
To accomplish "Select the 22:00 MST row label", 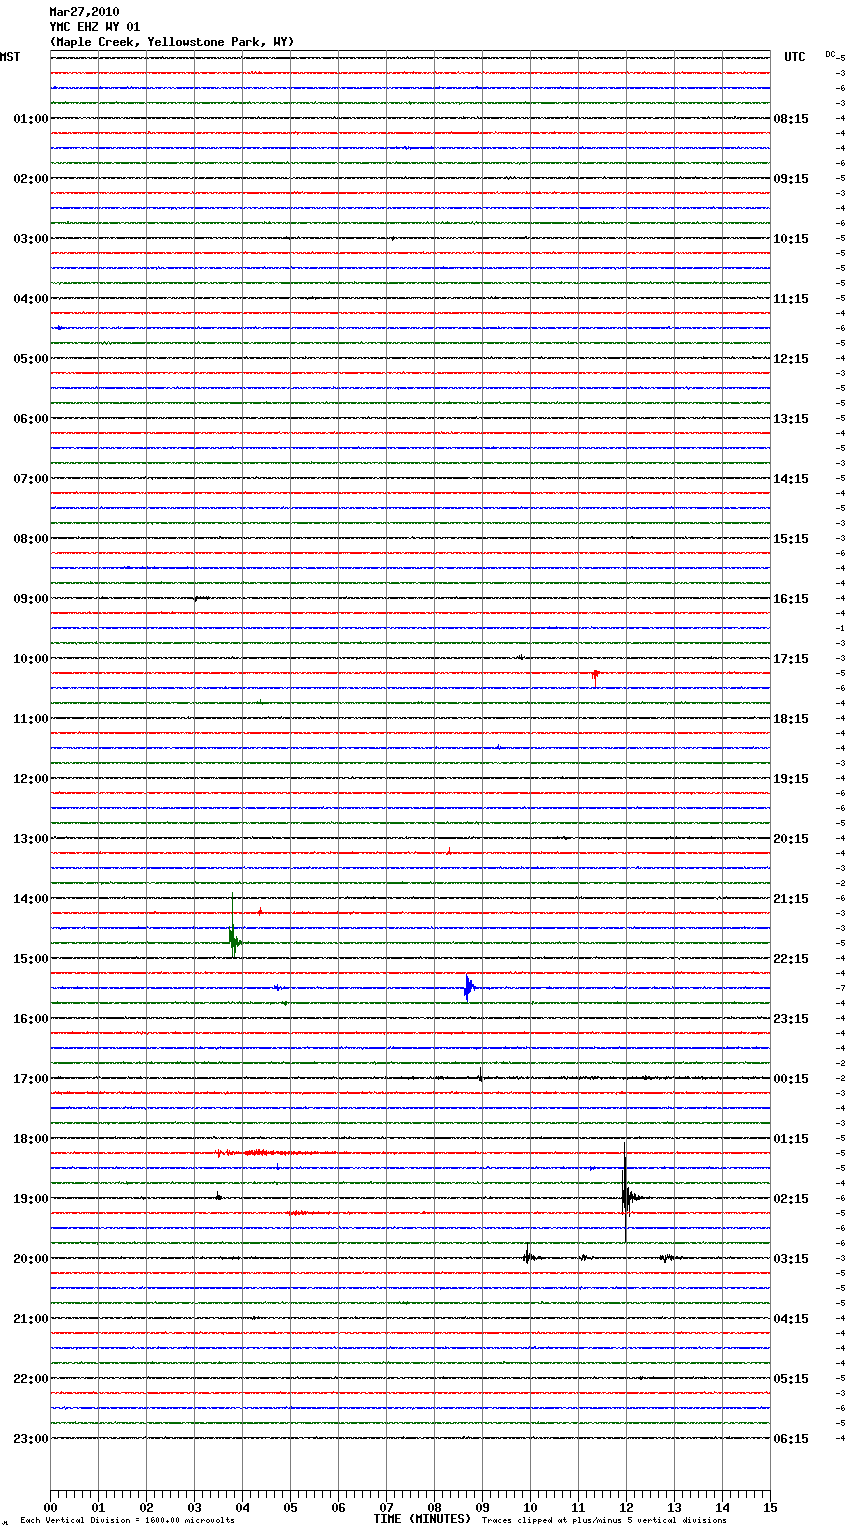I will [31, 1379].
